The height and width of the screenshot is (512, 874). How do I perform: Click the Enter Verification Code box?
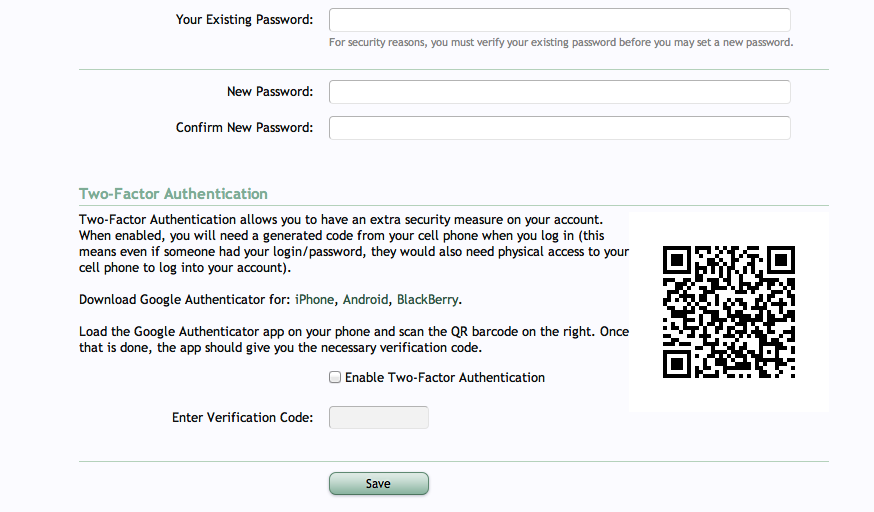tap(379, 417)
